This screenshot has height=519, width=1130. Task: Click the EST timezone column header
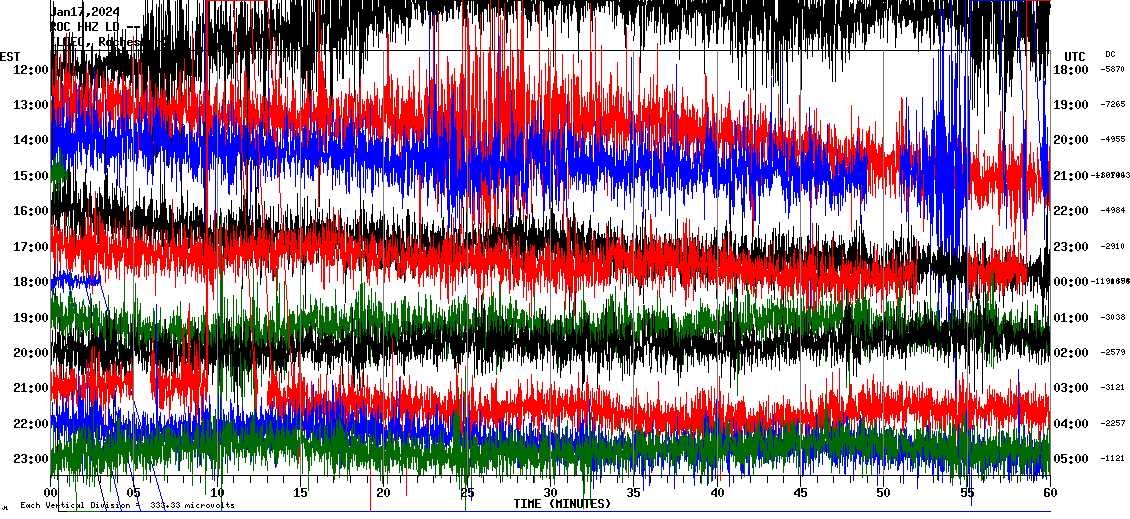pos(11,56)
